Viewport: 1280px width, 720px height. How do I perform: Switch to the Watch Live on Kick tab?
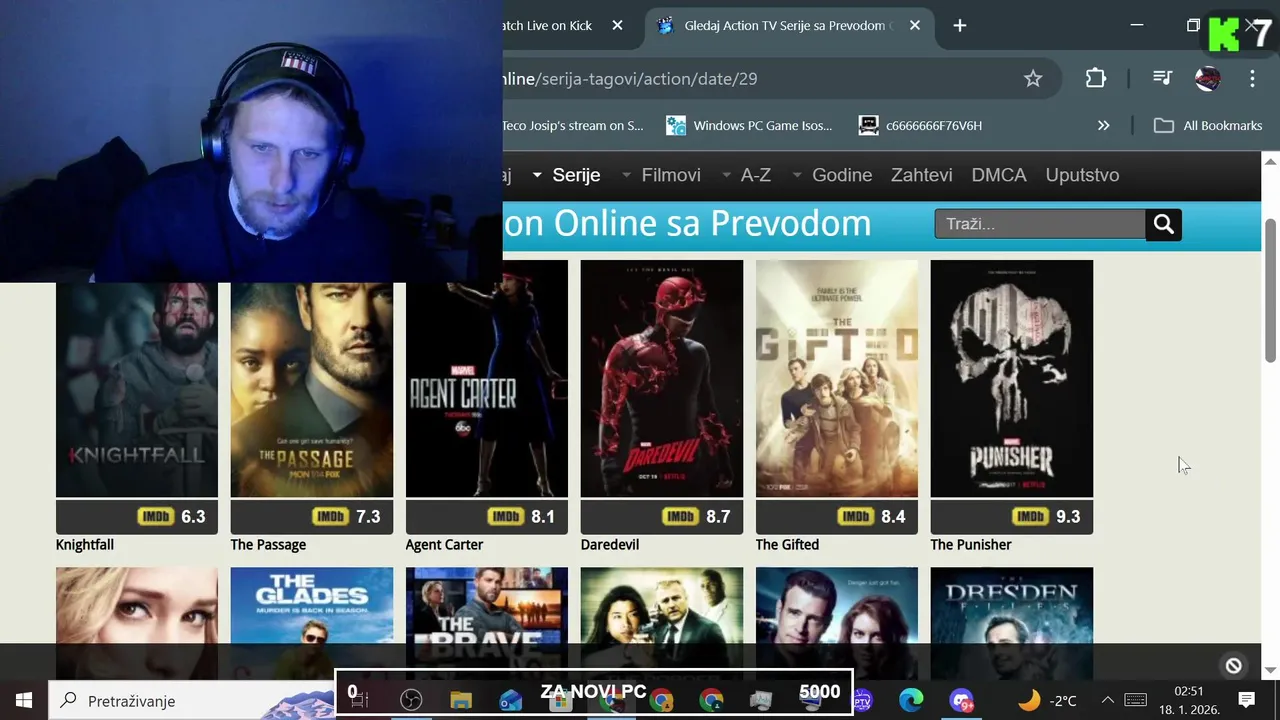point(548,26)
